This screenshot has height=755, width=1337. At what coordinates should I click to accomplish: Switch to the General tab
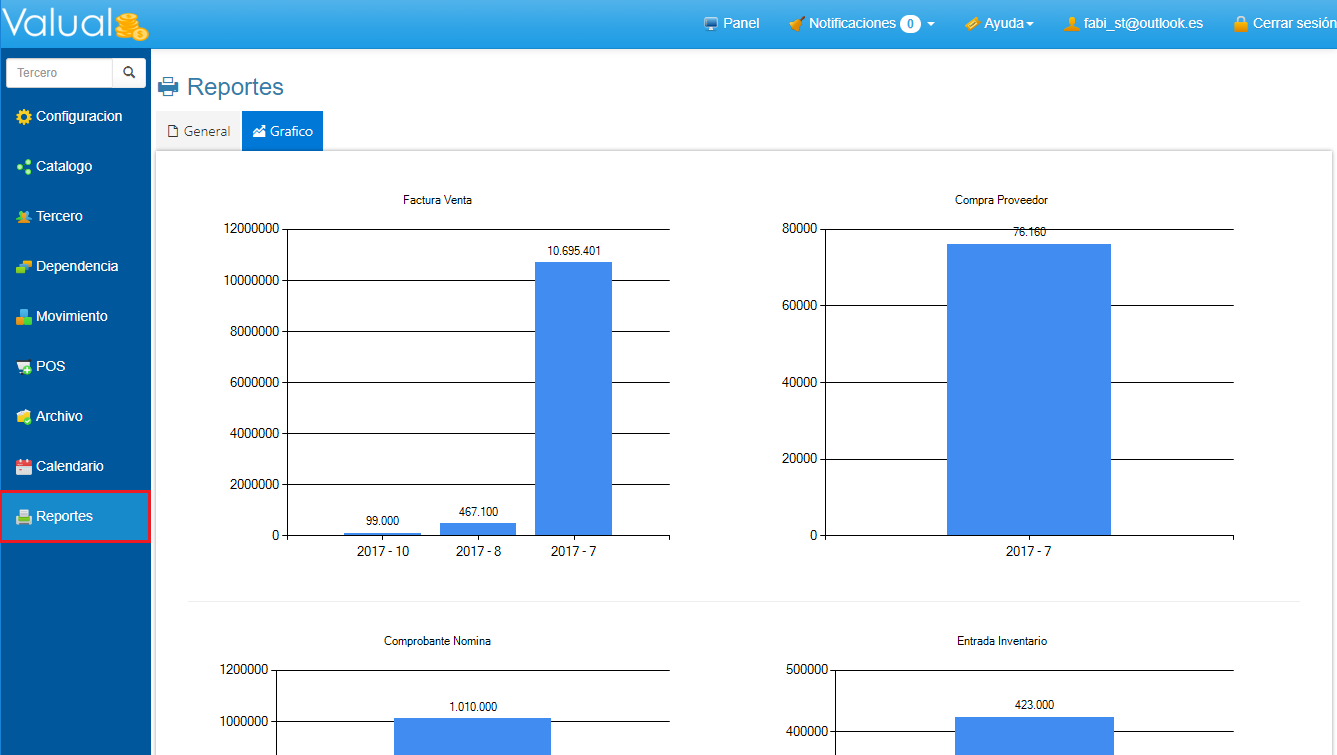[x=199, y=131]
